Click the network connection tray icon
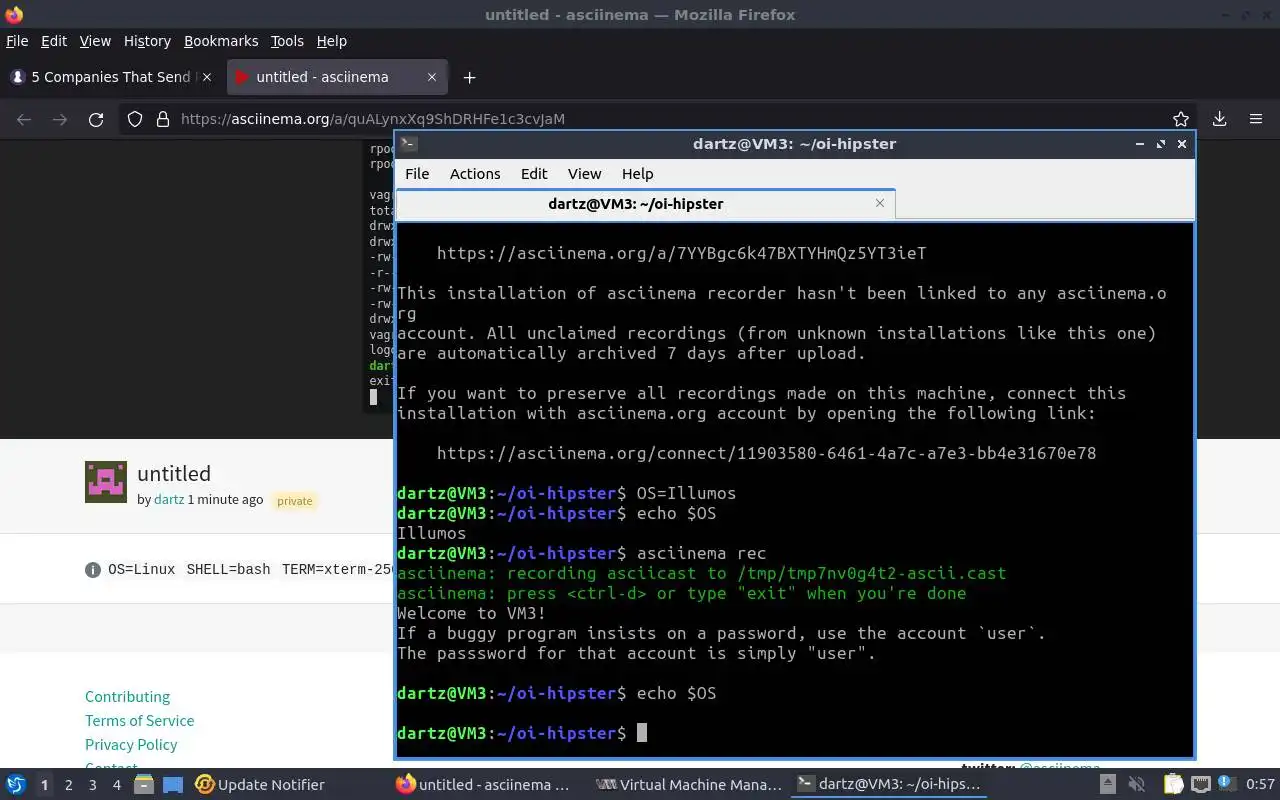Image resolution: width=1280 pixels, height=800 pixels. tap(1201, 785)
